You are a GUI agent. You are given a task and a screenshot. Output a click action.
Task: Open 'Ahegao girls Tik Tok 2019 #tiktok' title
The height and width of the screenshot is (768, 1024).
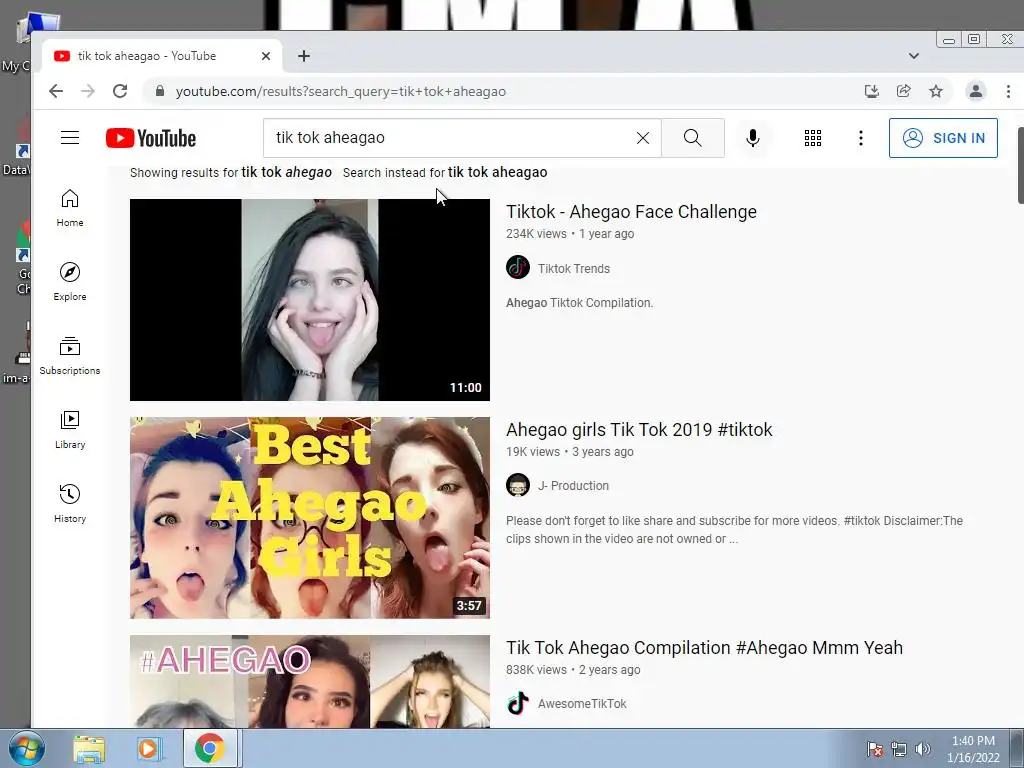[x=639, y=430]
